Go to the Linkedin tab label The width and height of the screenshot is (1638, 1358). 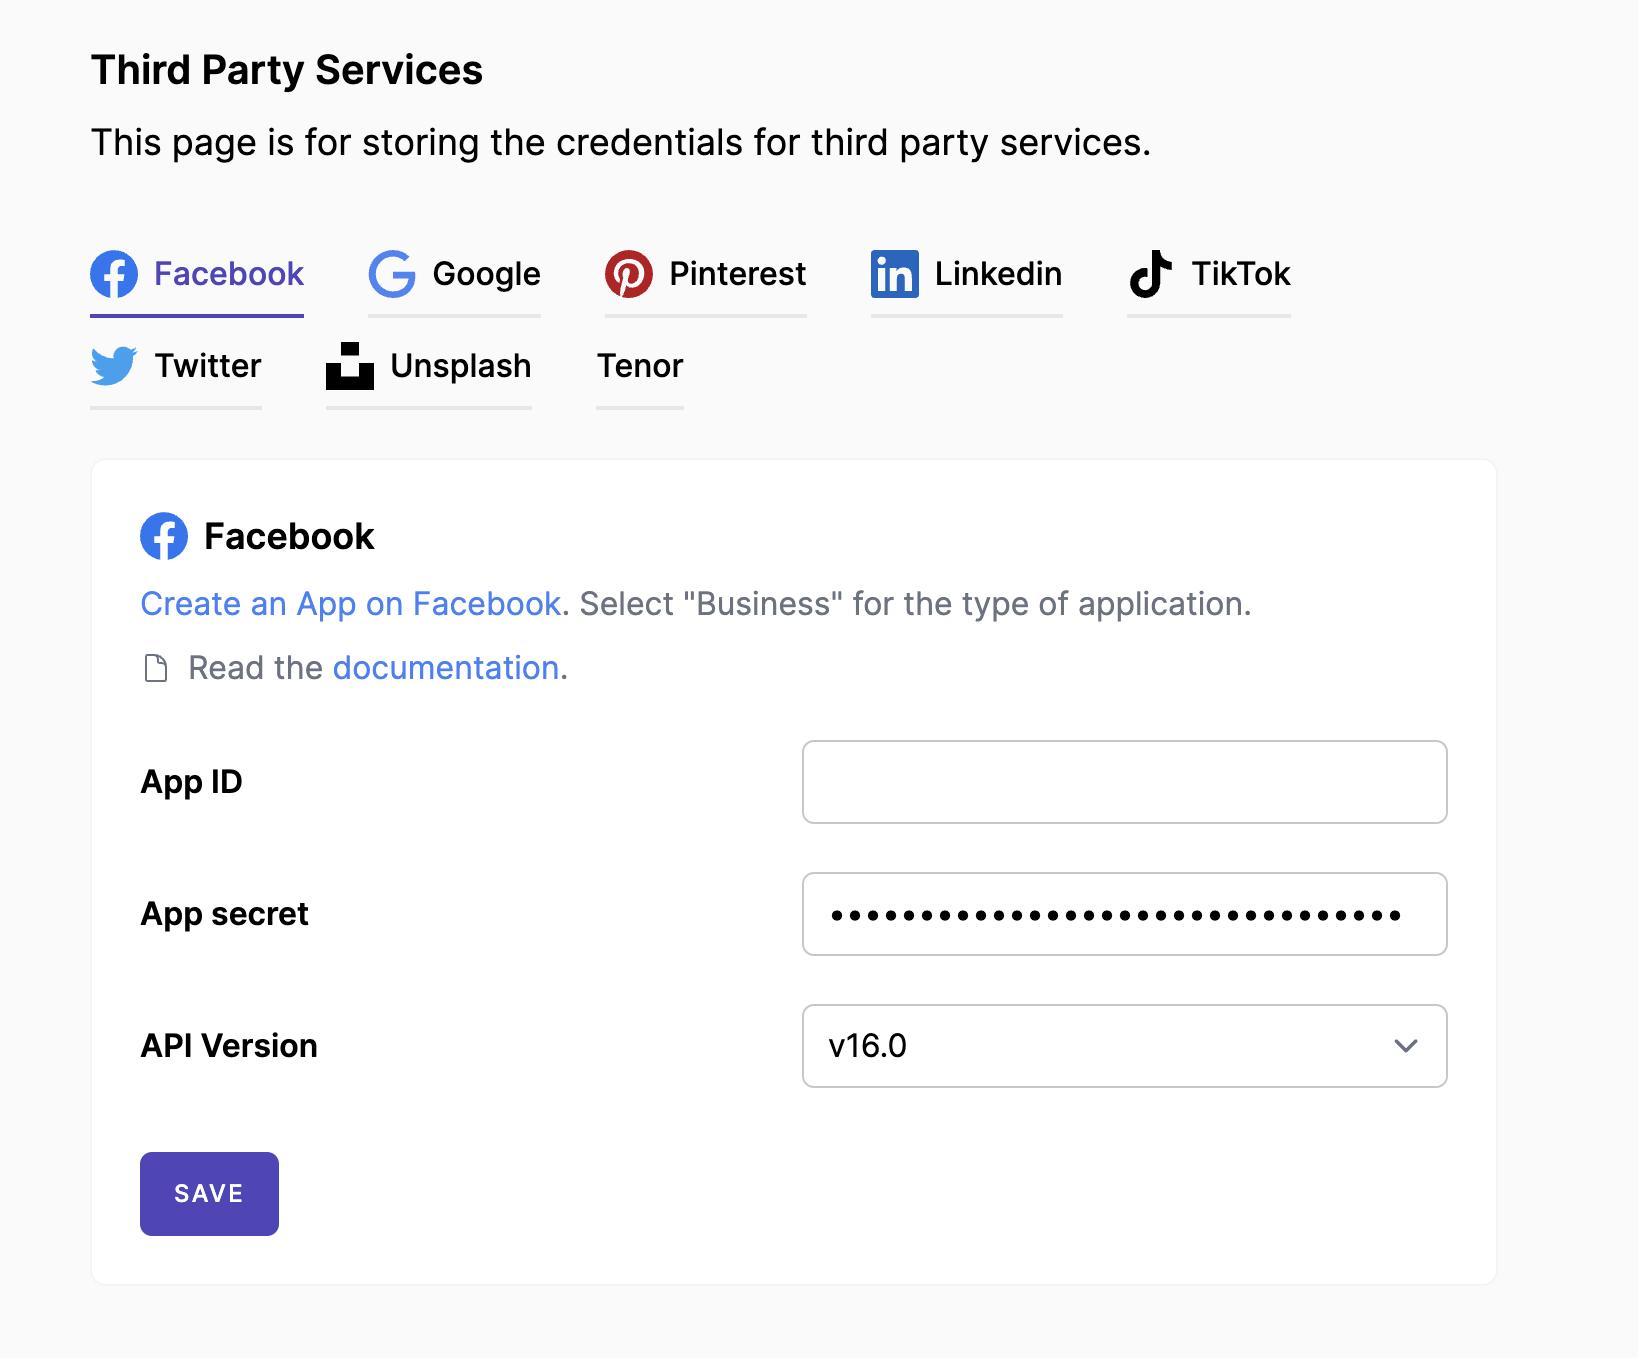tap(999, 274)
